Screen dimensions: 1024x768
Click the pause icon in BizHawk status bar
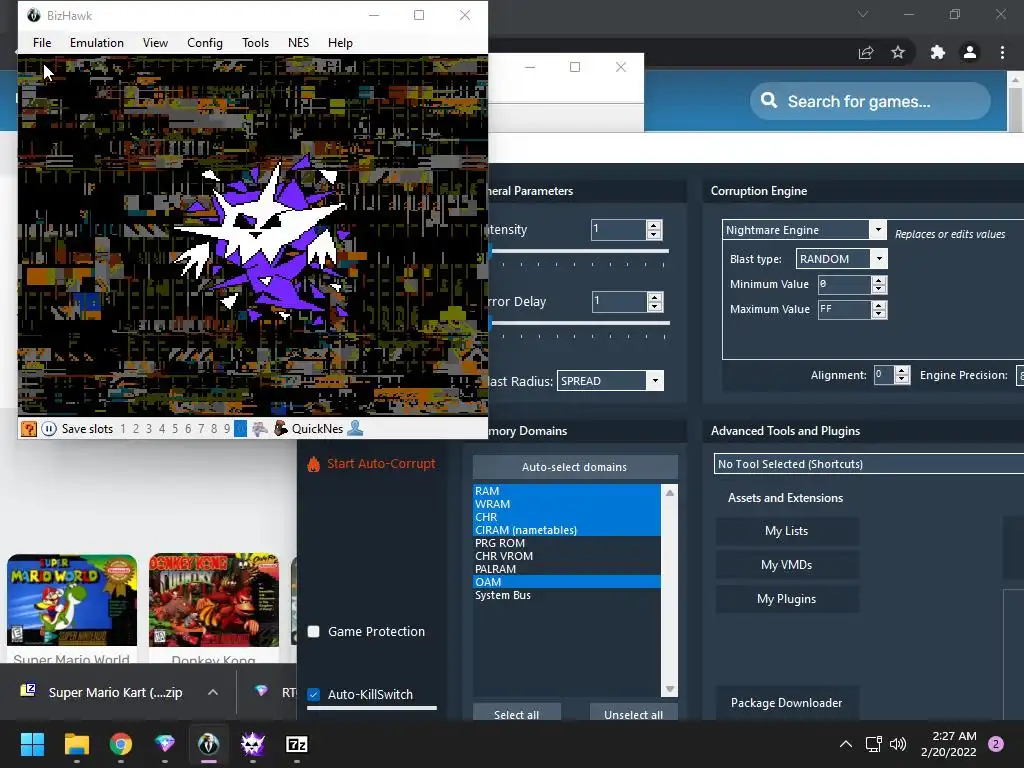[49, 429]
